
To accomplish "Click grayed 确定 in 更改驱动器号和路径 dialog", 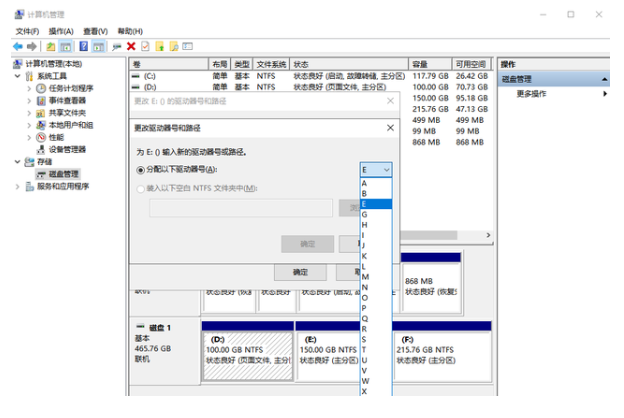I will pos(307,244).
